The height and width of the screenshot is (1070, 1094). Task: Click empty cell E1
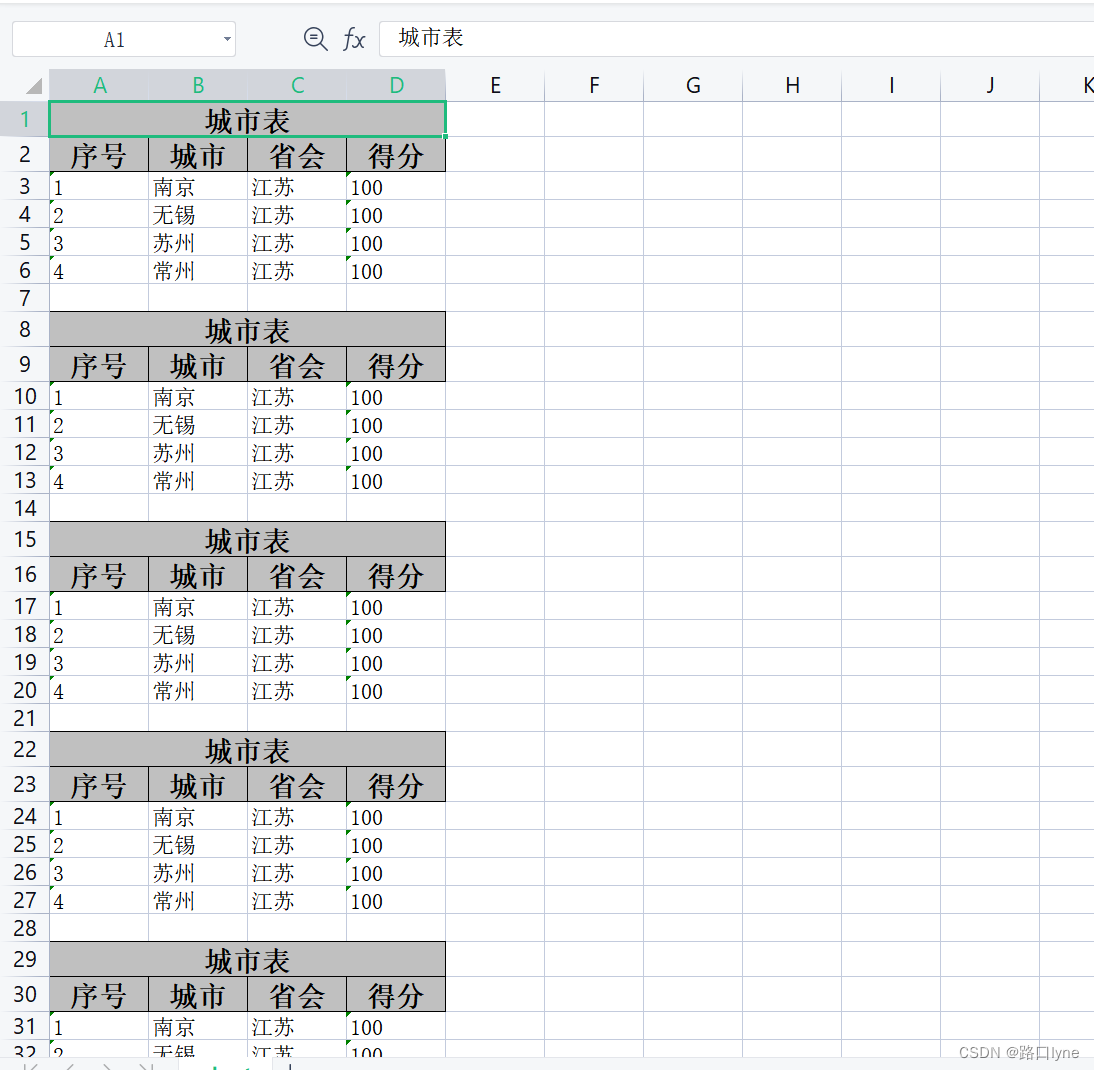click(x=495, y=119)
